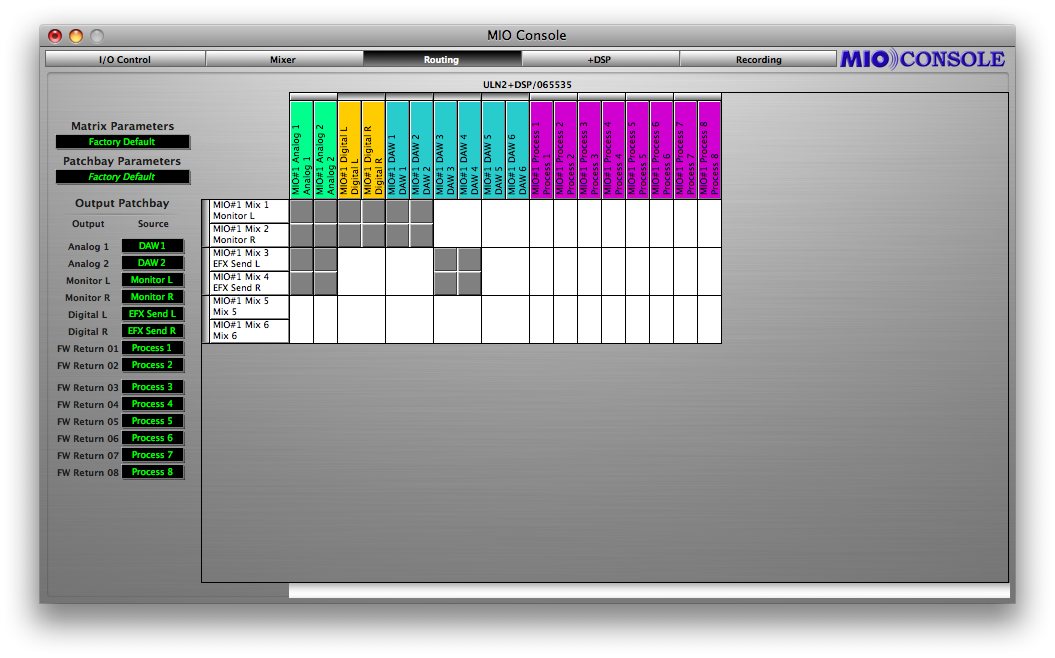Image resolution: width=1055 pixels, height=658 pixels.
Task: Toggle DAW 4 crosspoint on EFX Send R row
Action: pyautogui.click(x=470, y=283)
